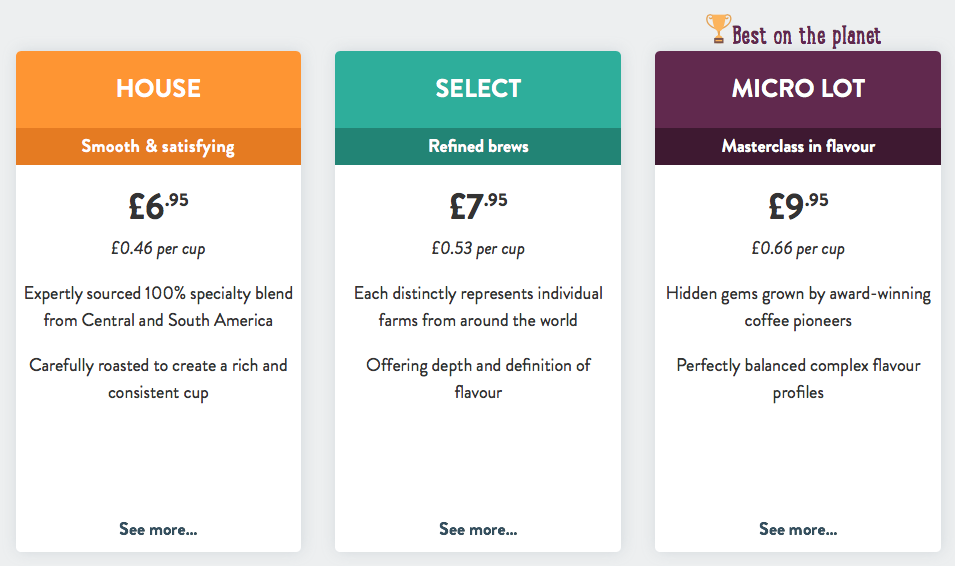Viewport: 955px width, 566px height.
Task: Select the purple MICRO LOT card header
Action: (798, 89)
